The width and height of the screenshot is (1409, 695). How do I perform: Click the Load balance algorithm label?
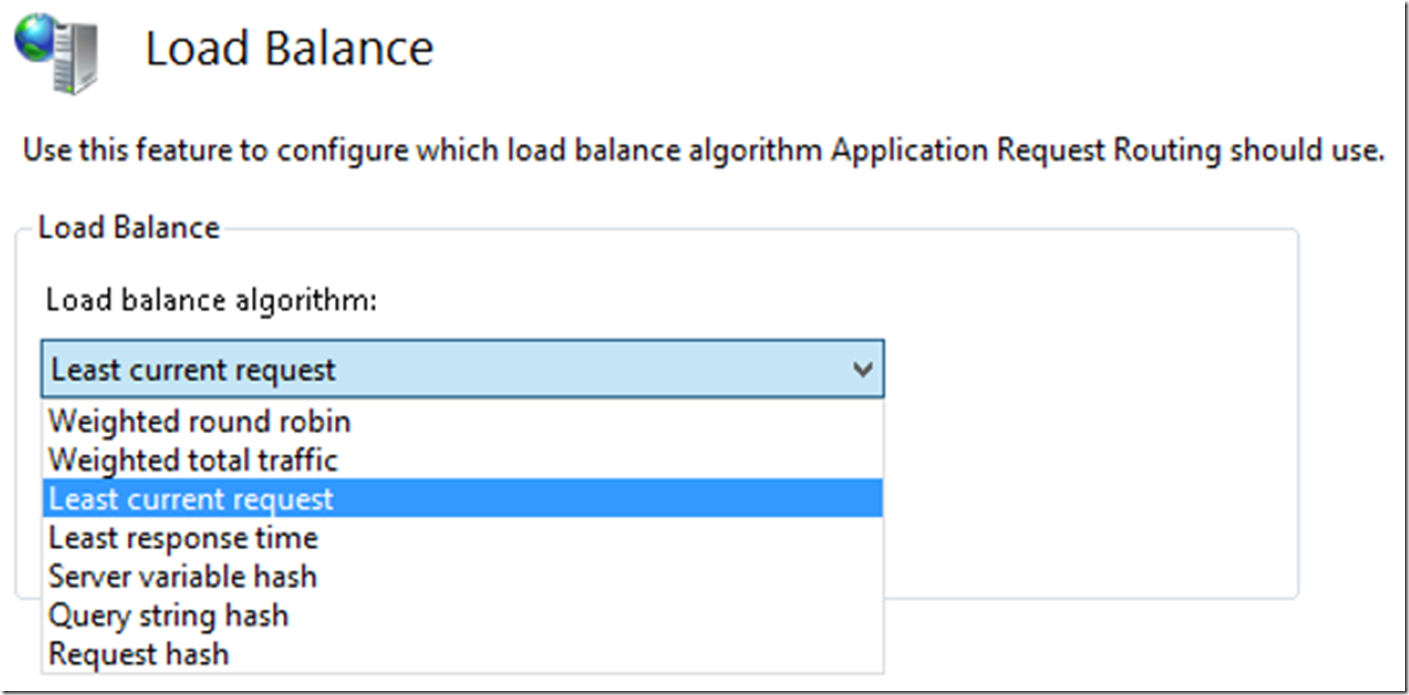click(211, 299)
